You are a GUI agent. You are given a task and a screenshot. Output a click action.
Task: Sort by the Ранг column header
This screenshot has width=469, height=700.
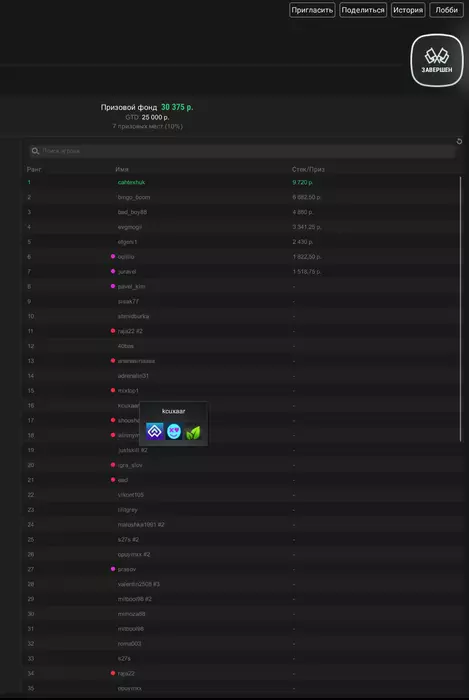[34, 170]
